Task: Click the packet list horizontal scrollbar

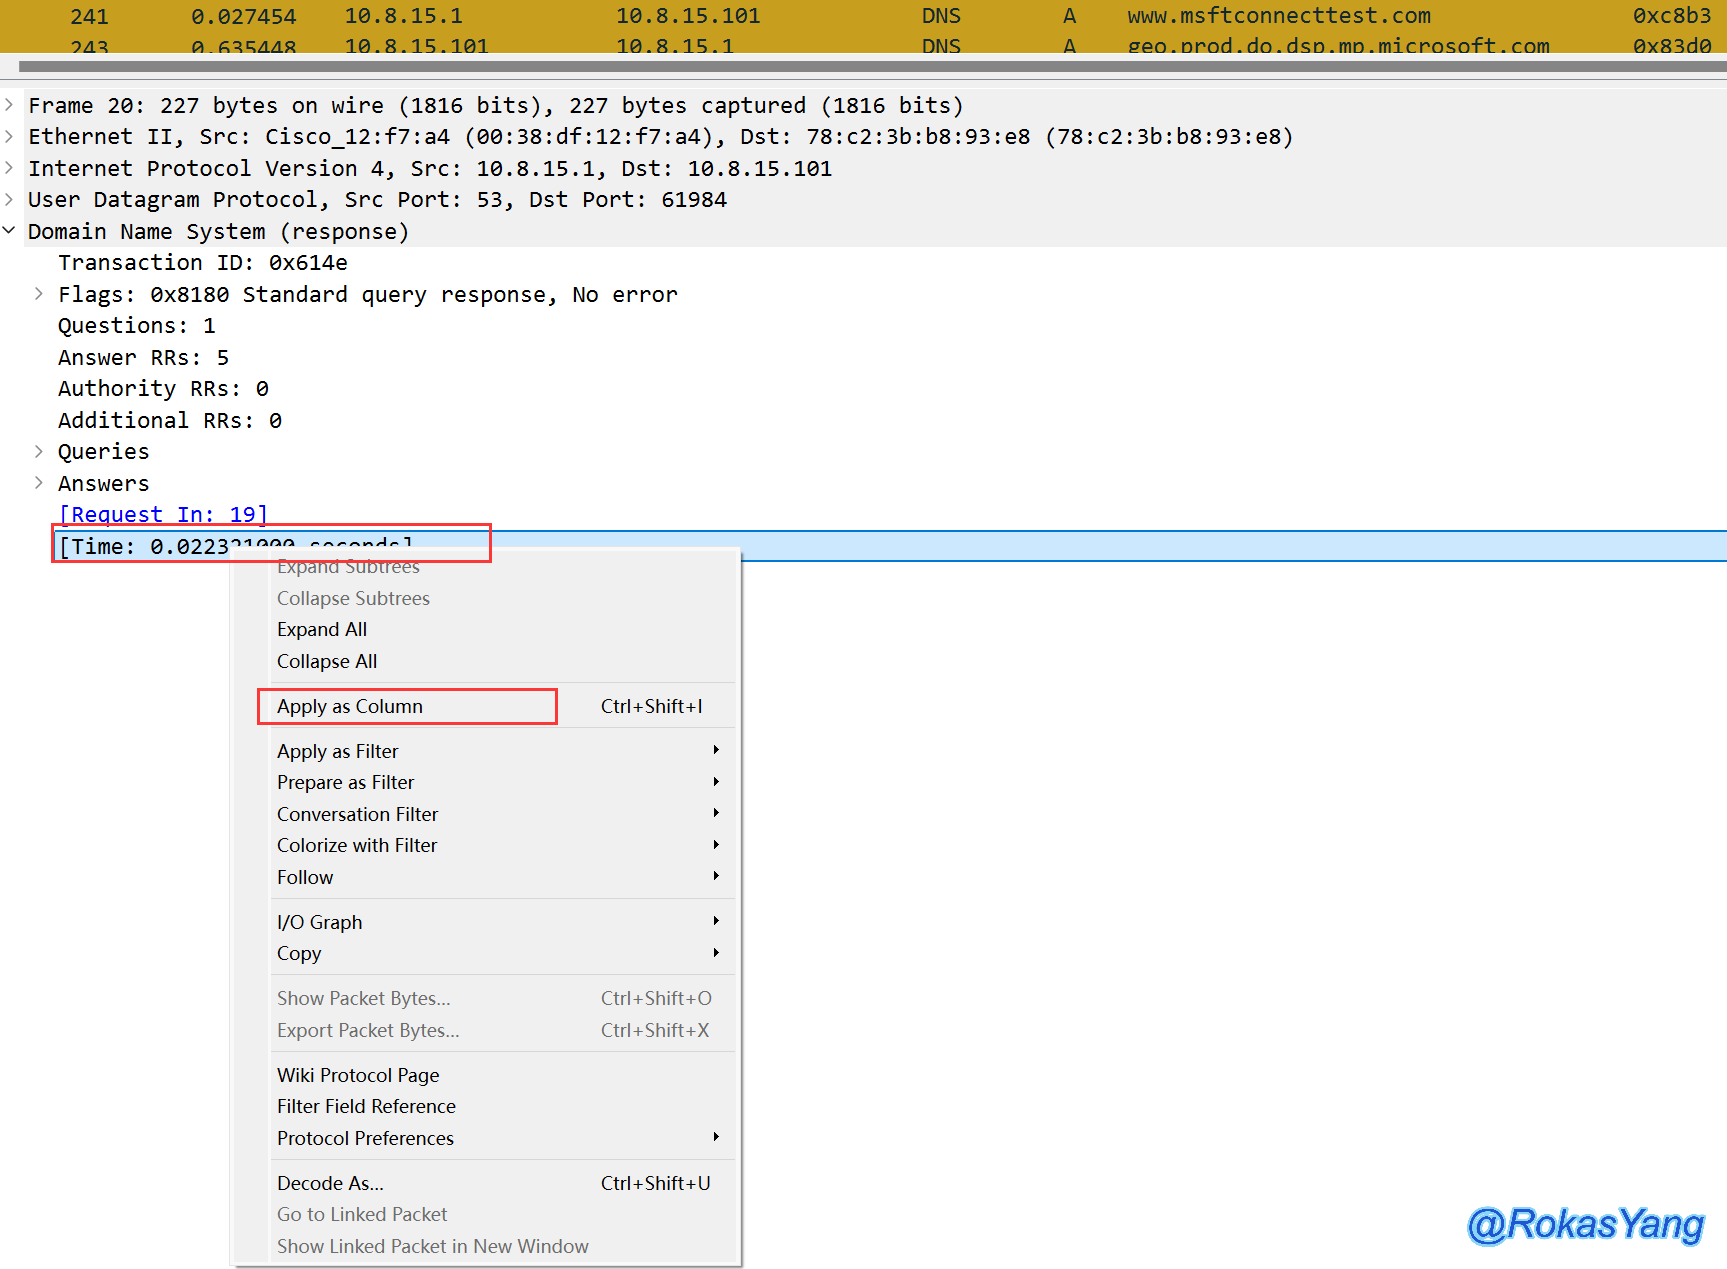Action: [860, 66]
